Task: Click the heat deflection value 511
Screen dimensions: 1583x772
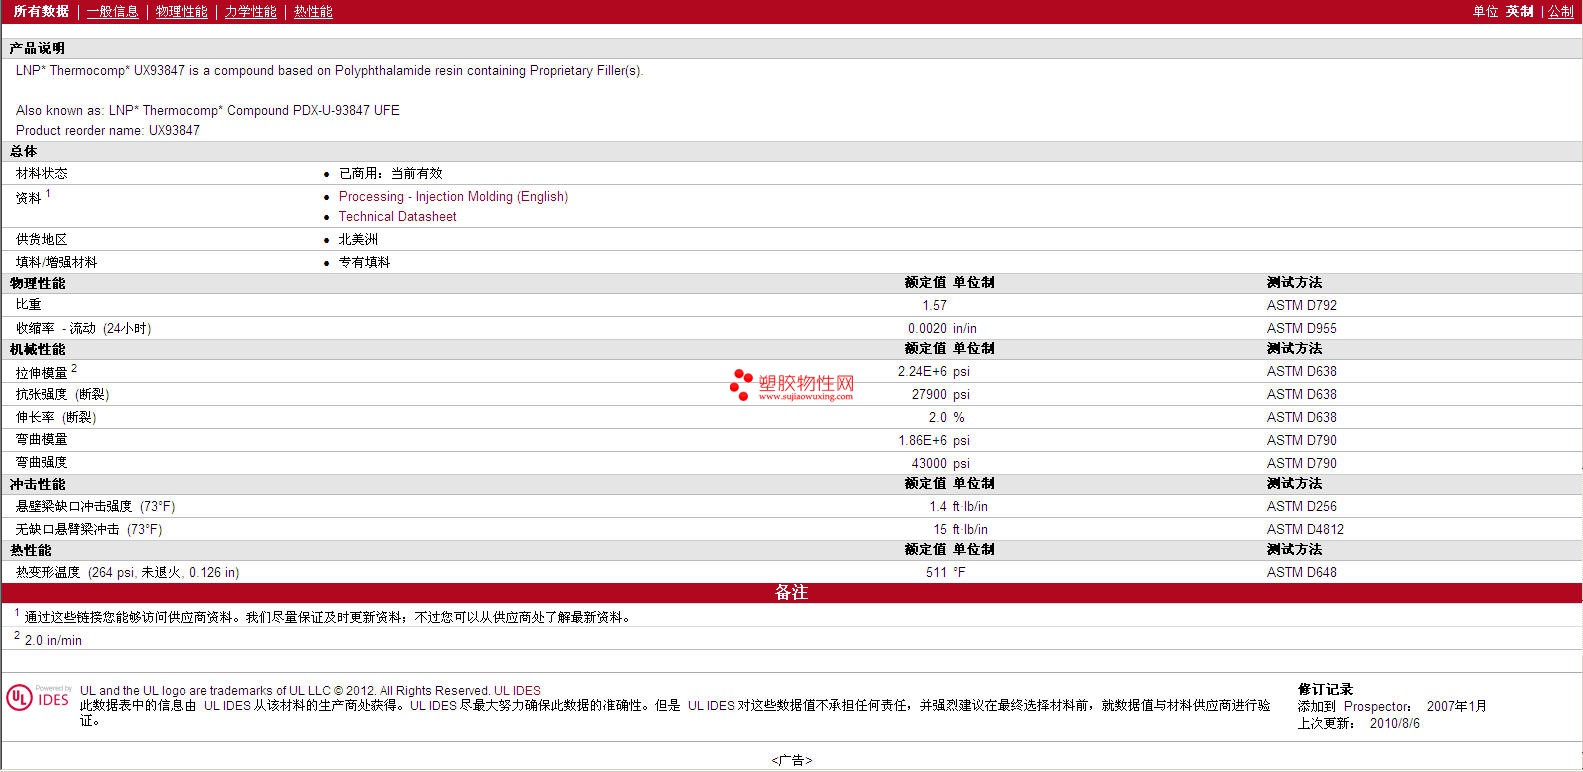Action: 936,573
